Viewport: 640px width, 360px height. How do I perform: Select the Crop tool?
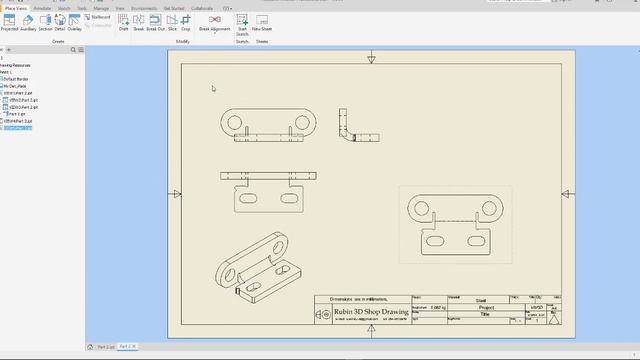coord(186,22)
